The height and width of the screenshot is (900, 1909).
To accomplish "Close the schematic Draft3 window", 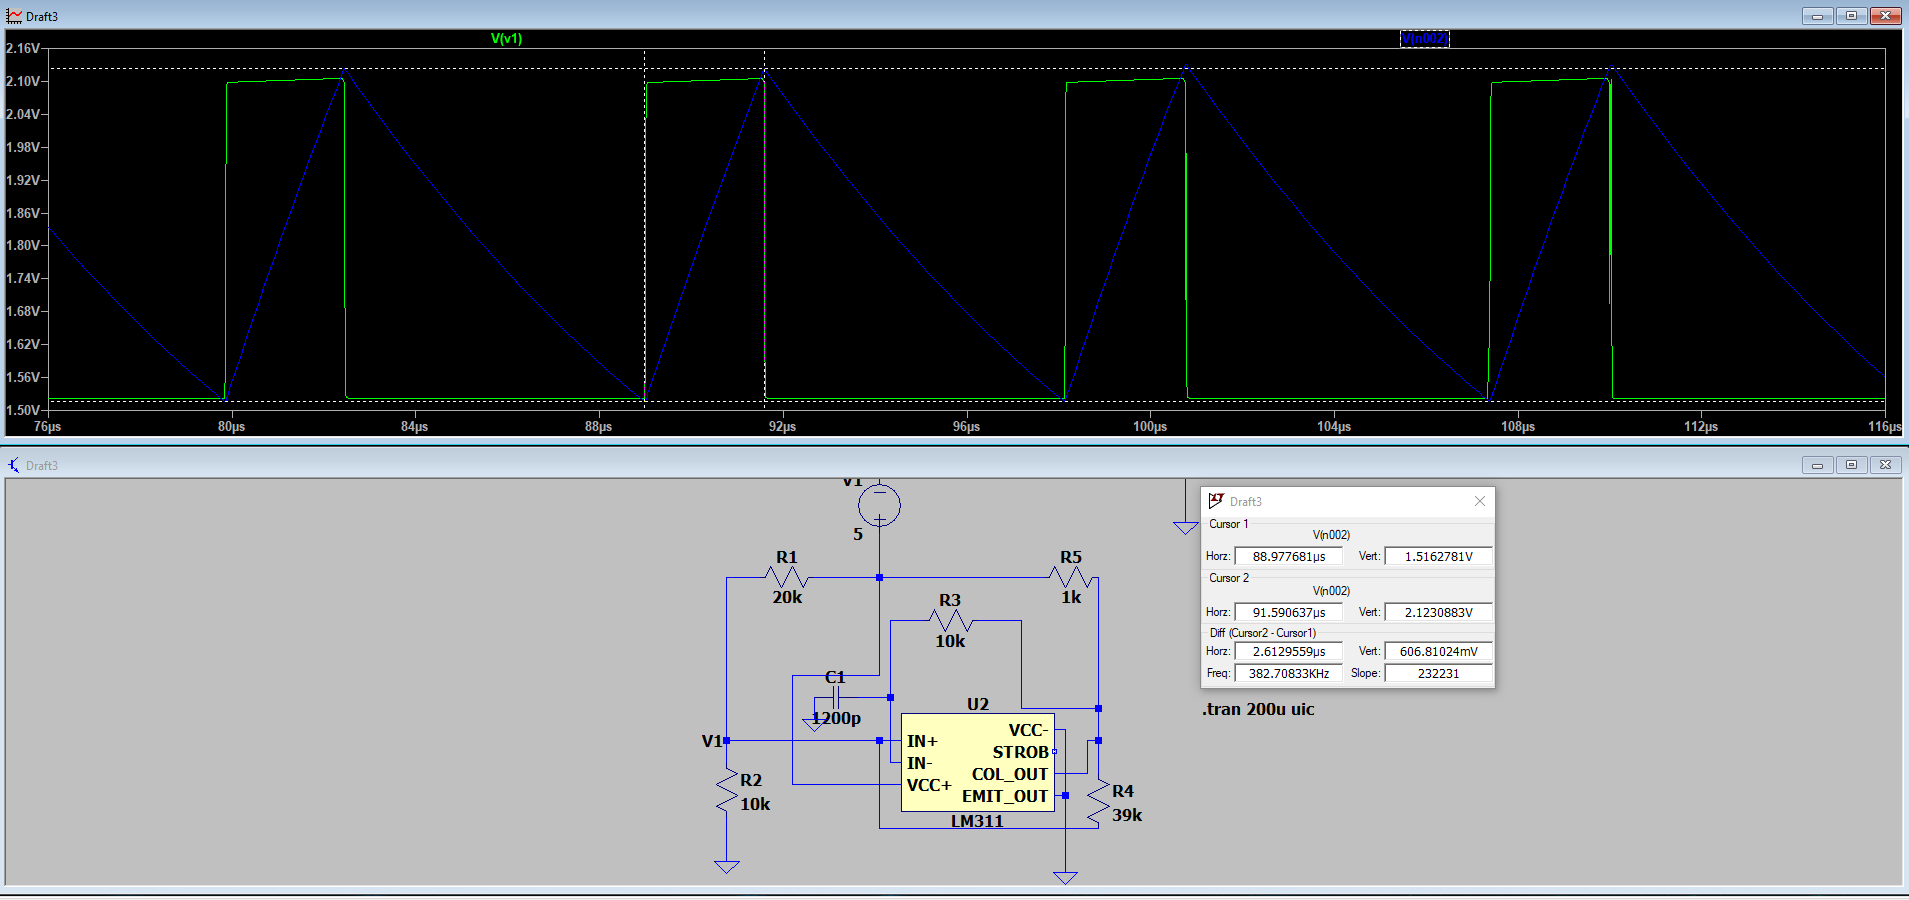I will pyautogui.click(x=1886, y=465).
